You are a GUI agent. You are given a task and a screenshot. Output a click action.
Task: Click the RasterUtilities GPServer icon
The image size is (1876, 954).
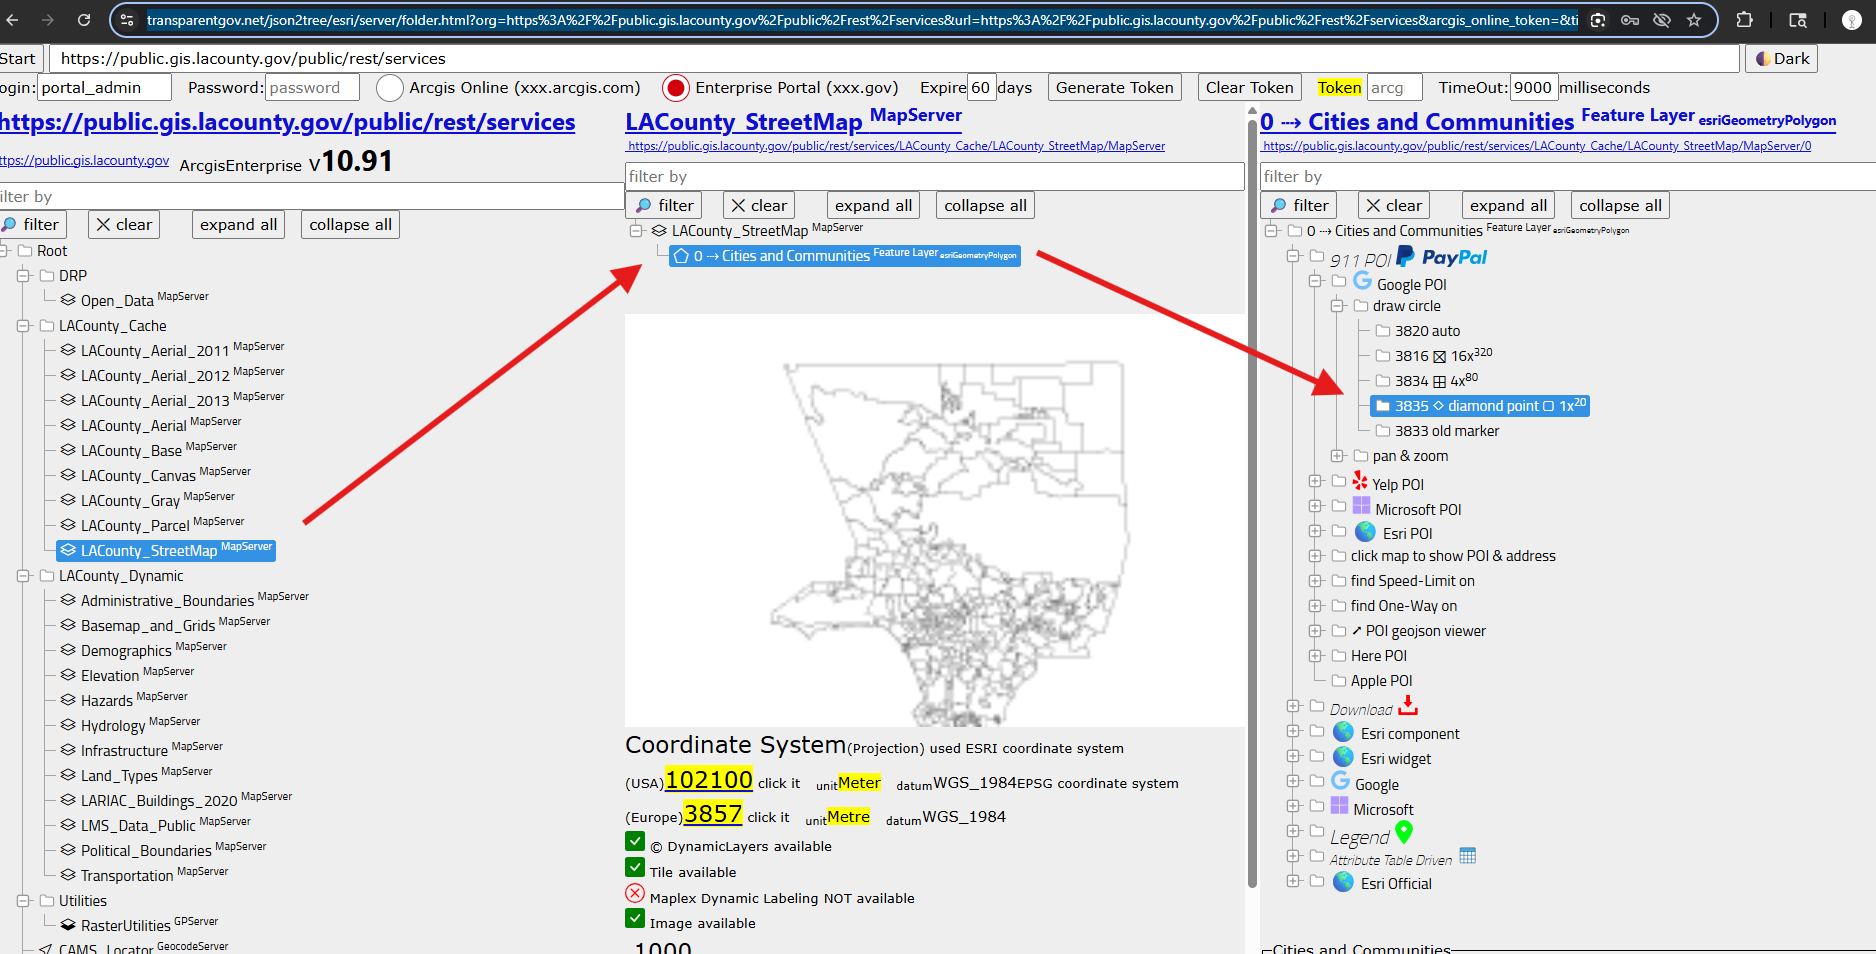point(68,925)
